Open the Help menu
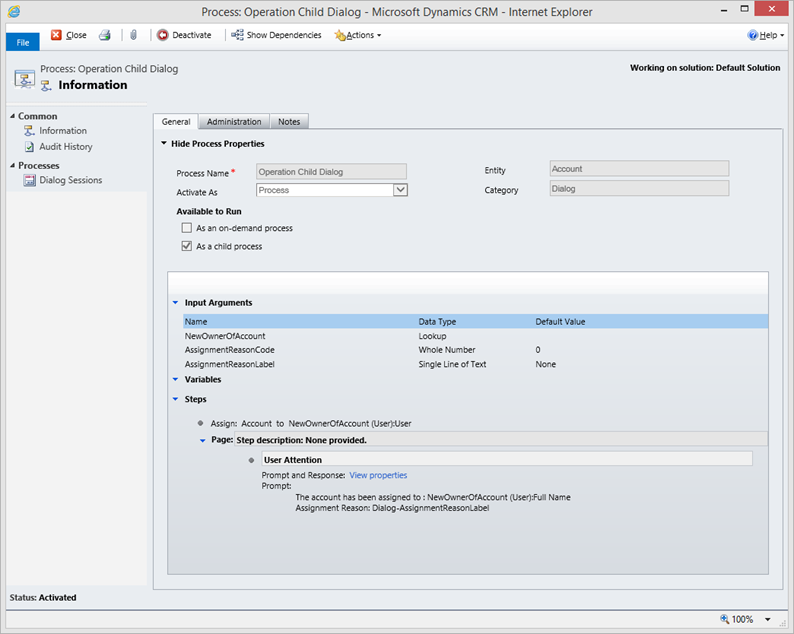The image size is (794, 634). 766,35
